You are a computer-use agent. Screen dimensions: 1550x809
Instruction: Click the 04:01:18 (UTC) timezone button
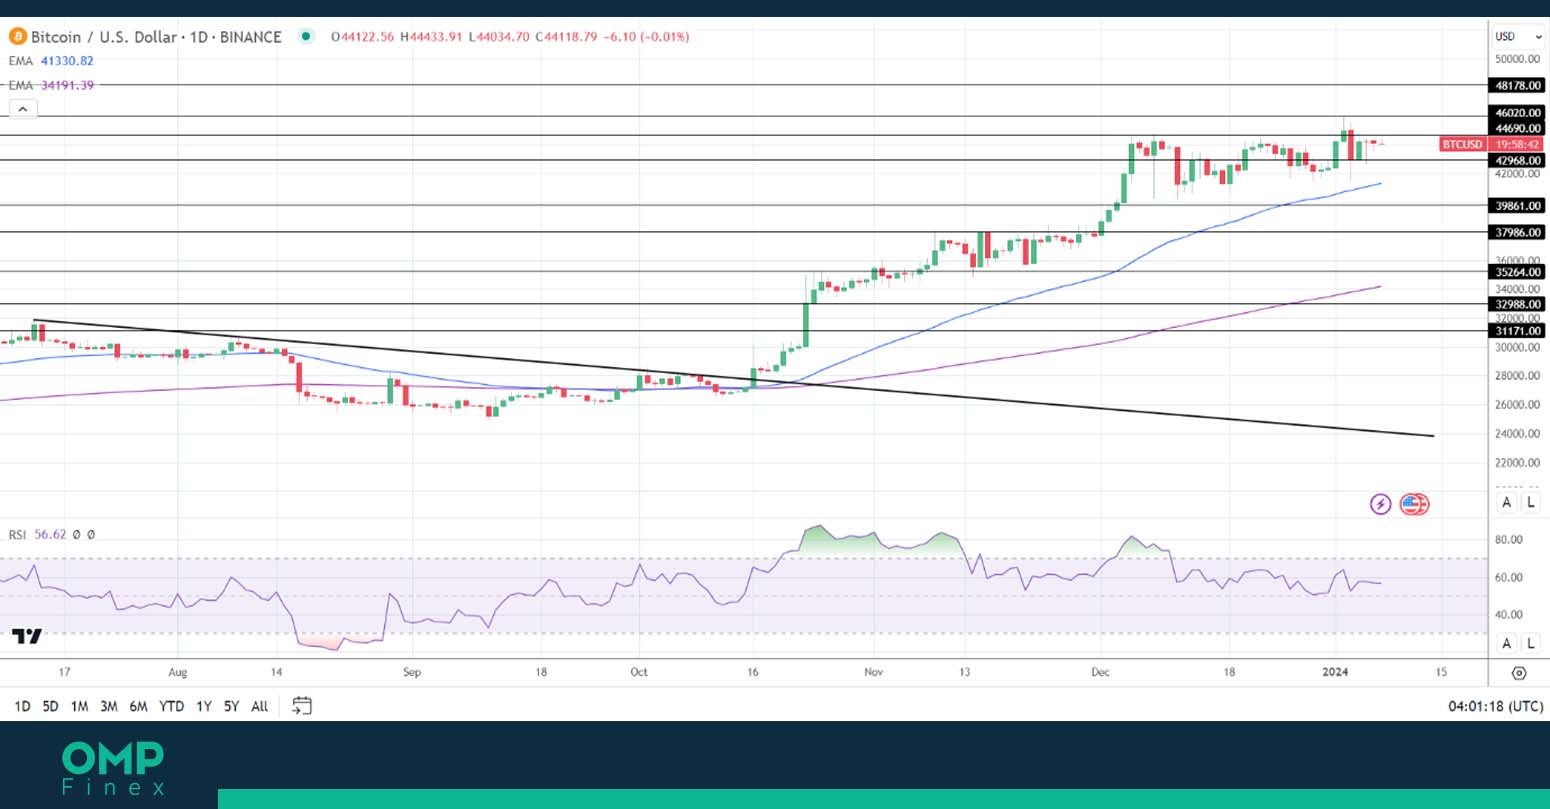click(1495, 706)
